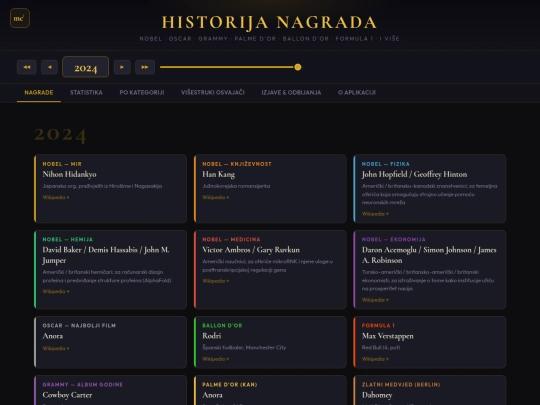Click Anora under Oscar – Najbolji film
Screen dimensions: 540x405
(53, 336)
